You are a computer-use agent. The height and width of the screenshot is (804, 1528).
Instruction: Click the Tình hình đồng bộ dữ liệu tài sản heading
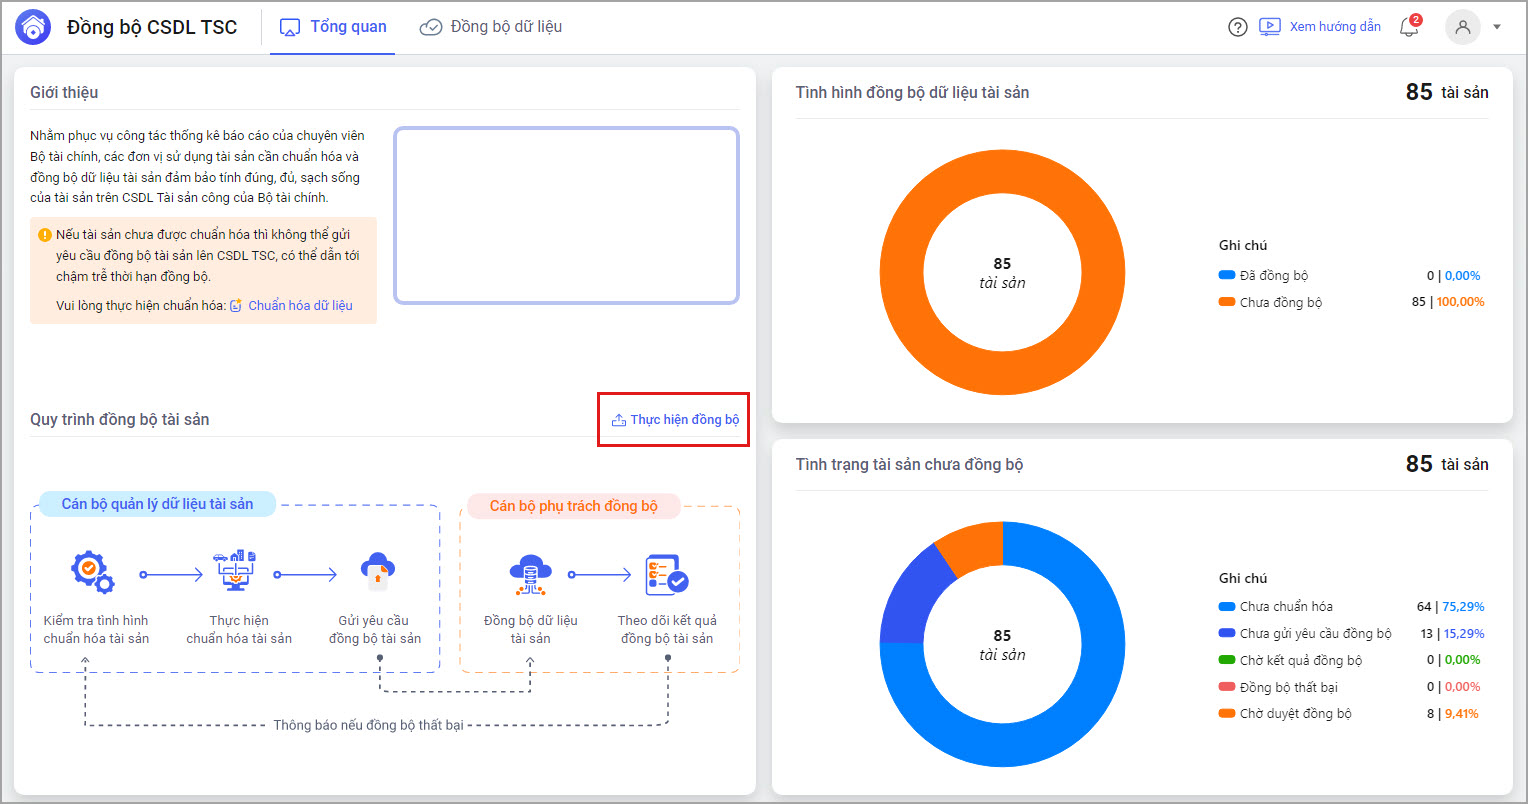(913, 93)
